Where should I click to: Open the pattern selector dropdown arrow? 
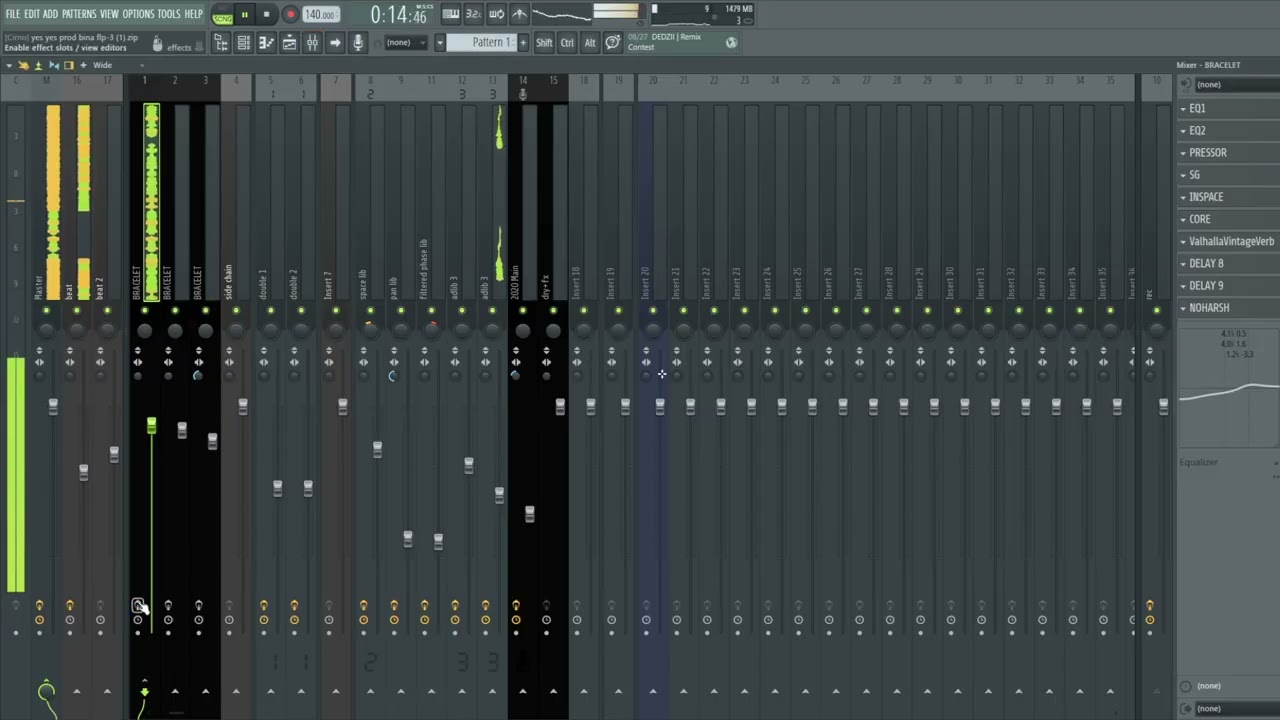(x=439, y=43)
